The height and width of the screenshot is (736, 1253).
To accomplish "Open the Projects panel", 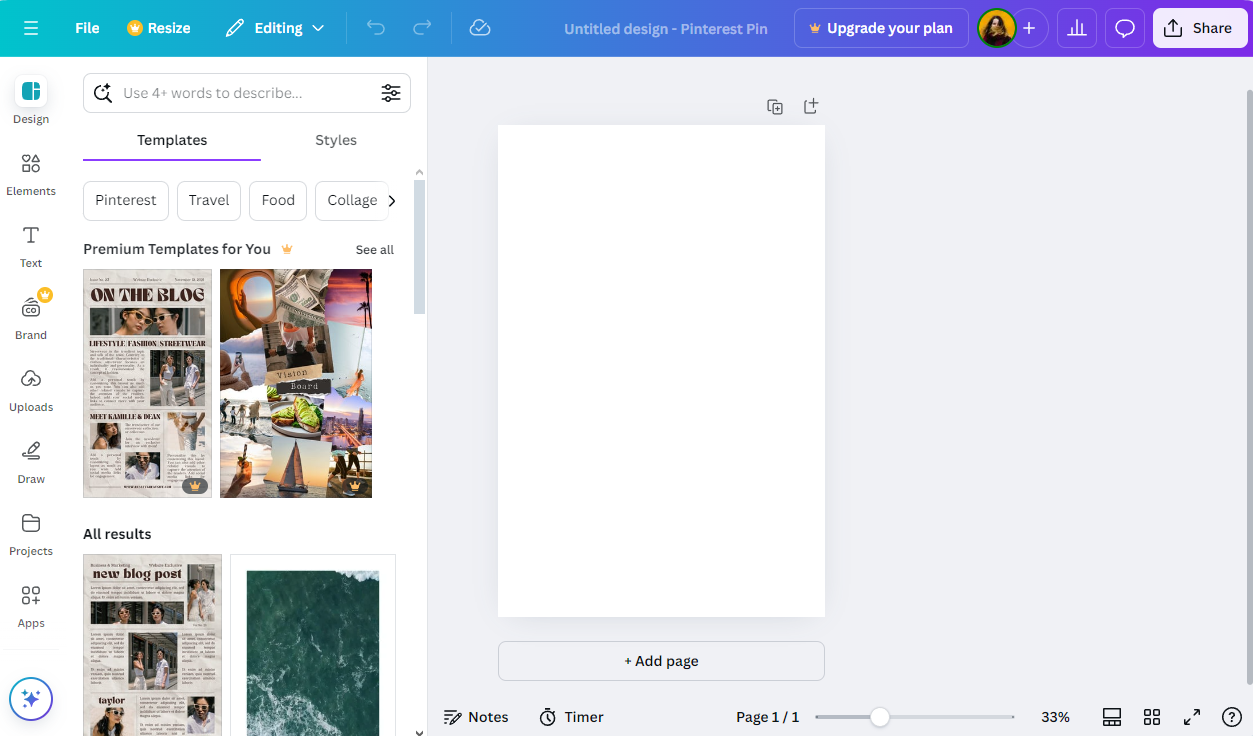I will pos(31,533).
